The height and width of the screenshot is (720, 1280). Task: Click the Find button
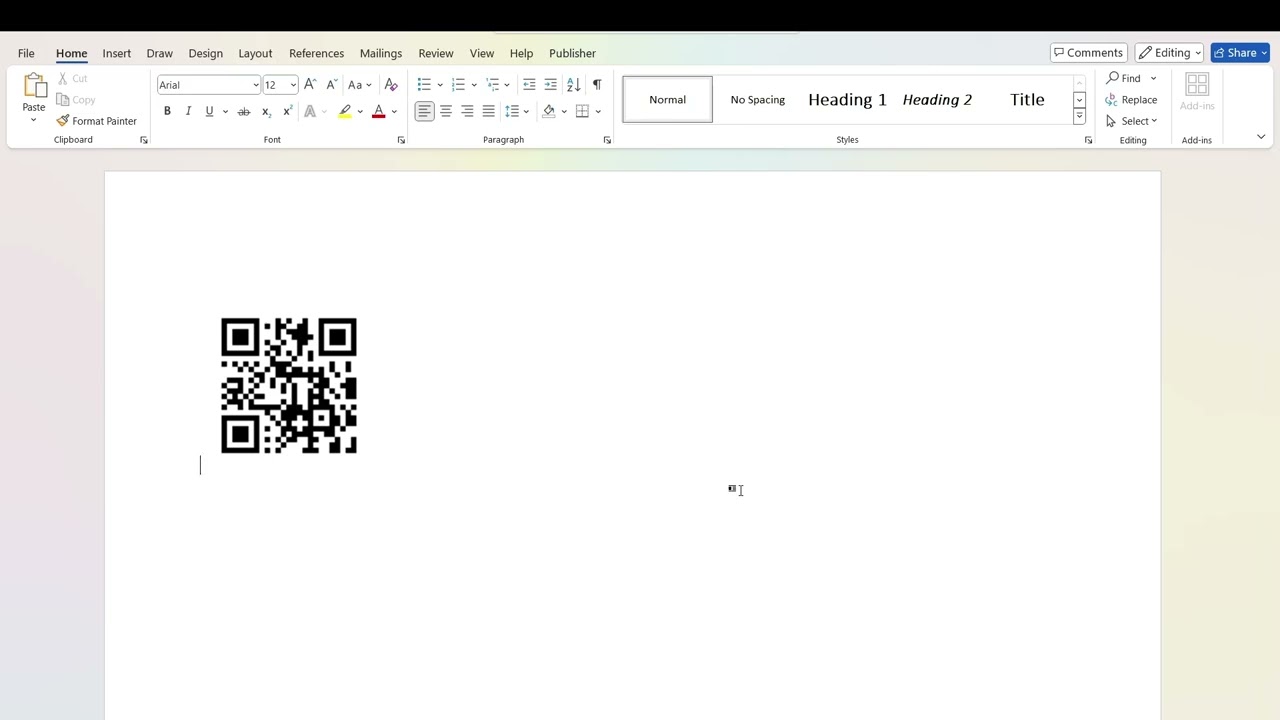[x=1123, y=78]
